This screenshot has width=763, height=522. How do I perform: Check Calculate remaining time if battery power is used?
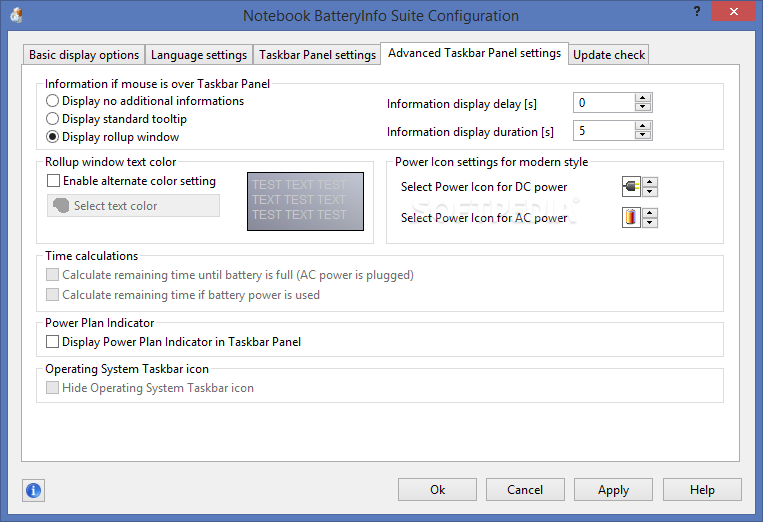(182, 295)
